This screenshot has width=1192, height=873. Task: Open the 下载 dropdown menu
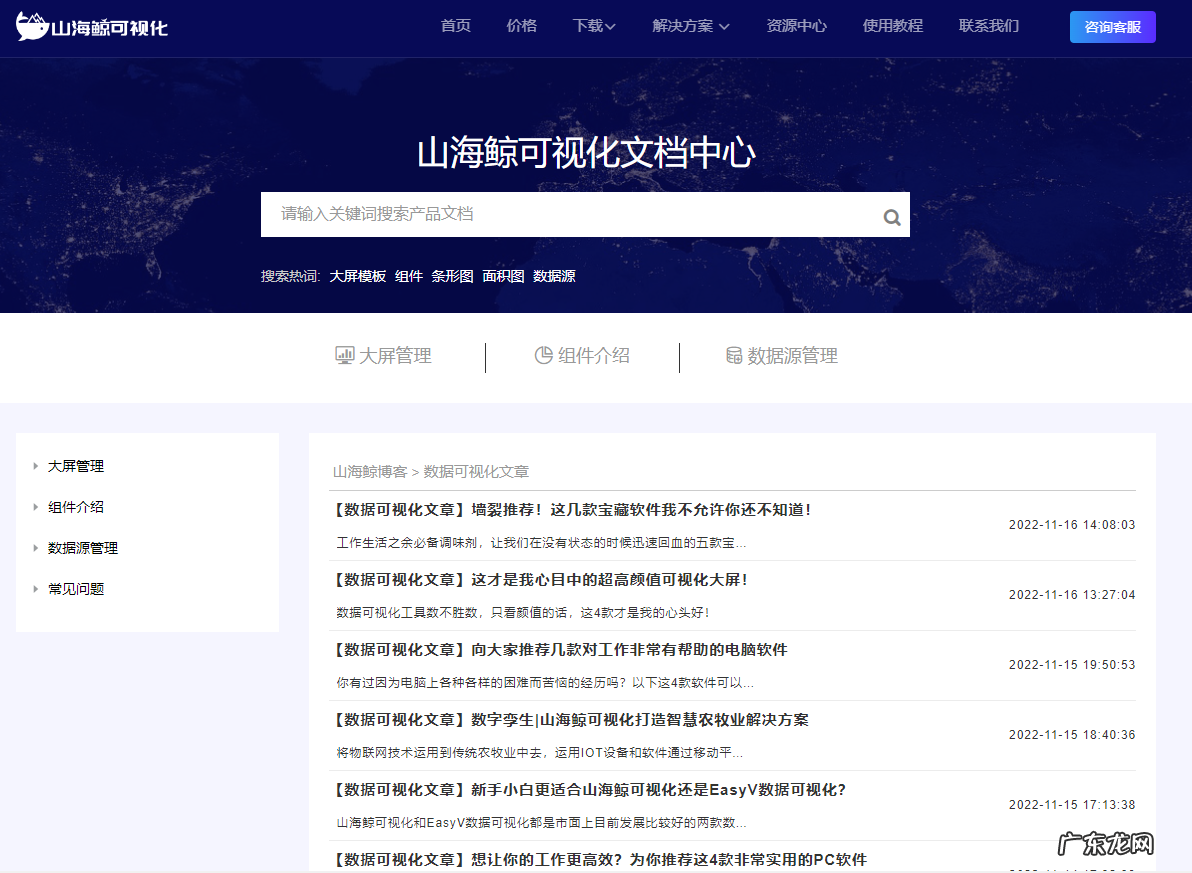[x=593, y=26]
